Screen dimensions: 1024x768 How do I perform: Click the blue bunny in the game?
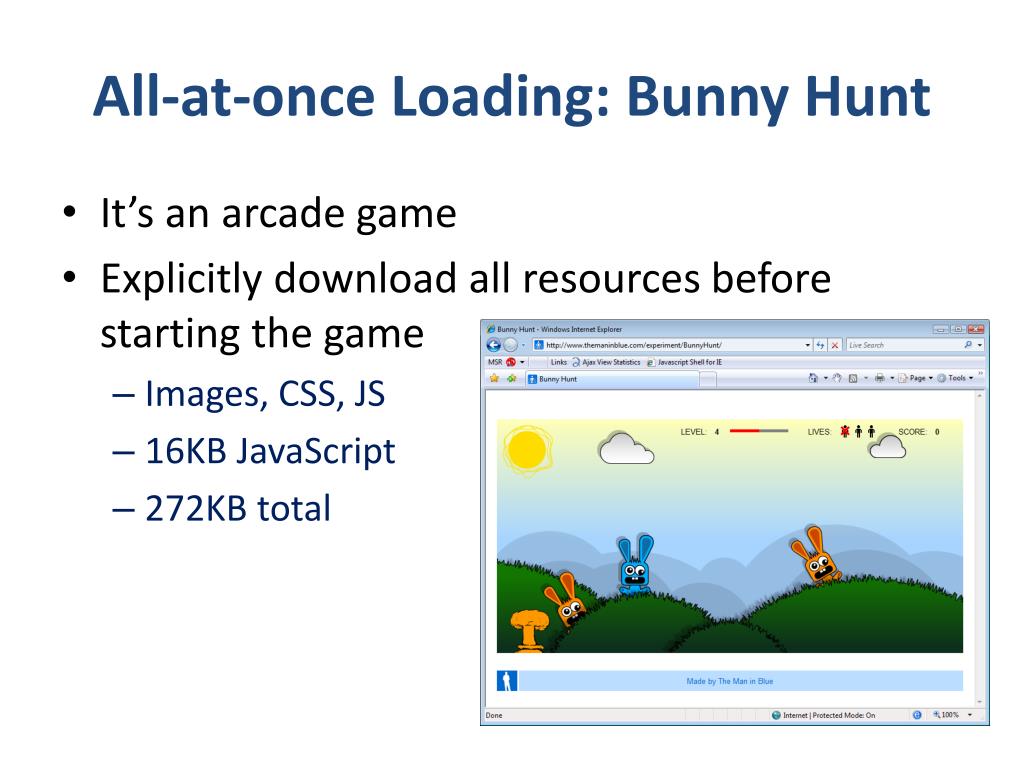[x=635, y=564]
